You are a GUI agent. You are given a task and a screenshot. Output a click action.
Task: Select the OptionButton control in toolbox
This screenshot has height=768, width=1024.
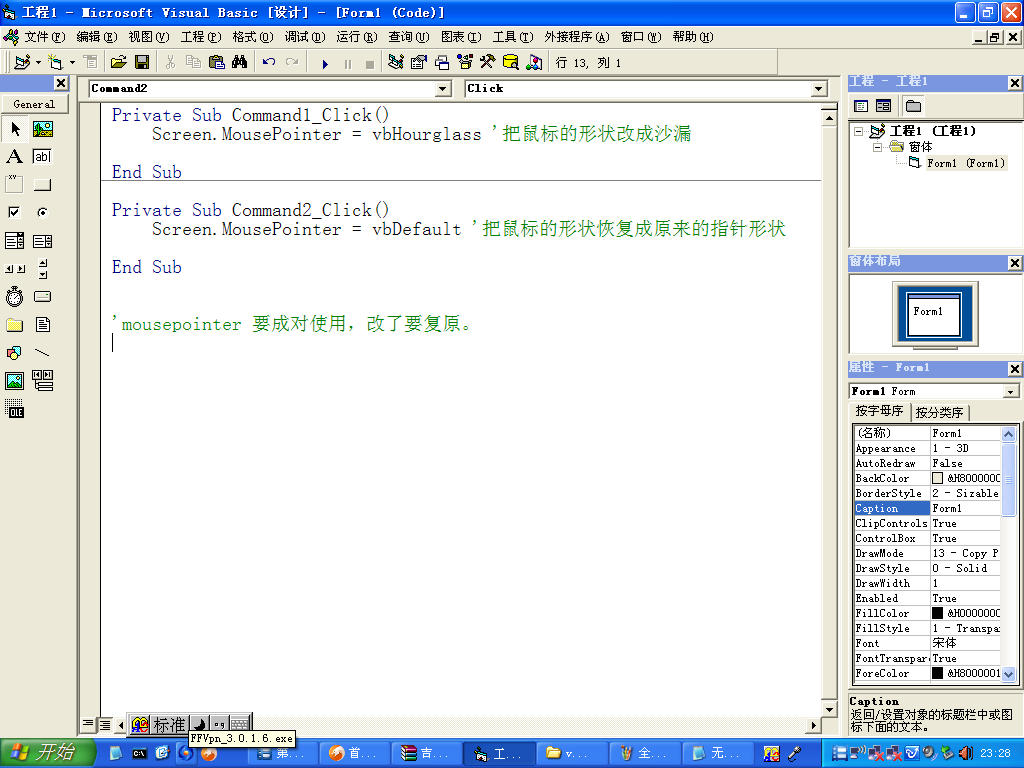tap(42, 213)
